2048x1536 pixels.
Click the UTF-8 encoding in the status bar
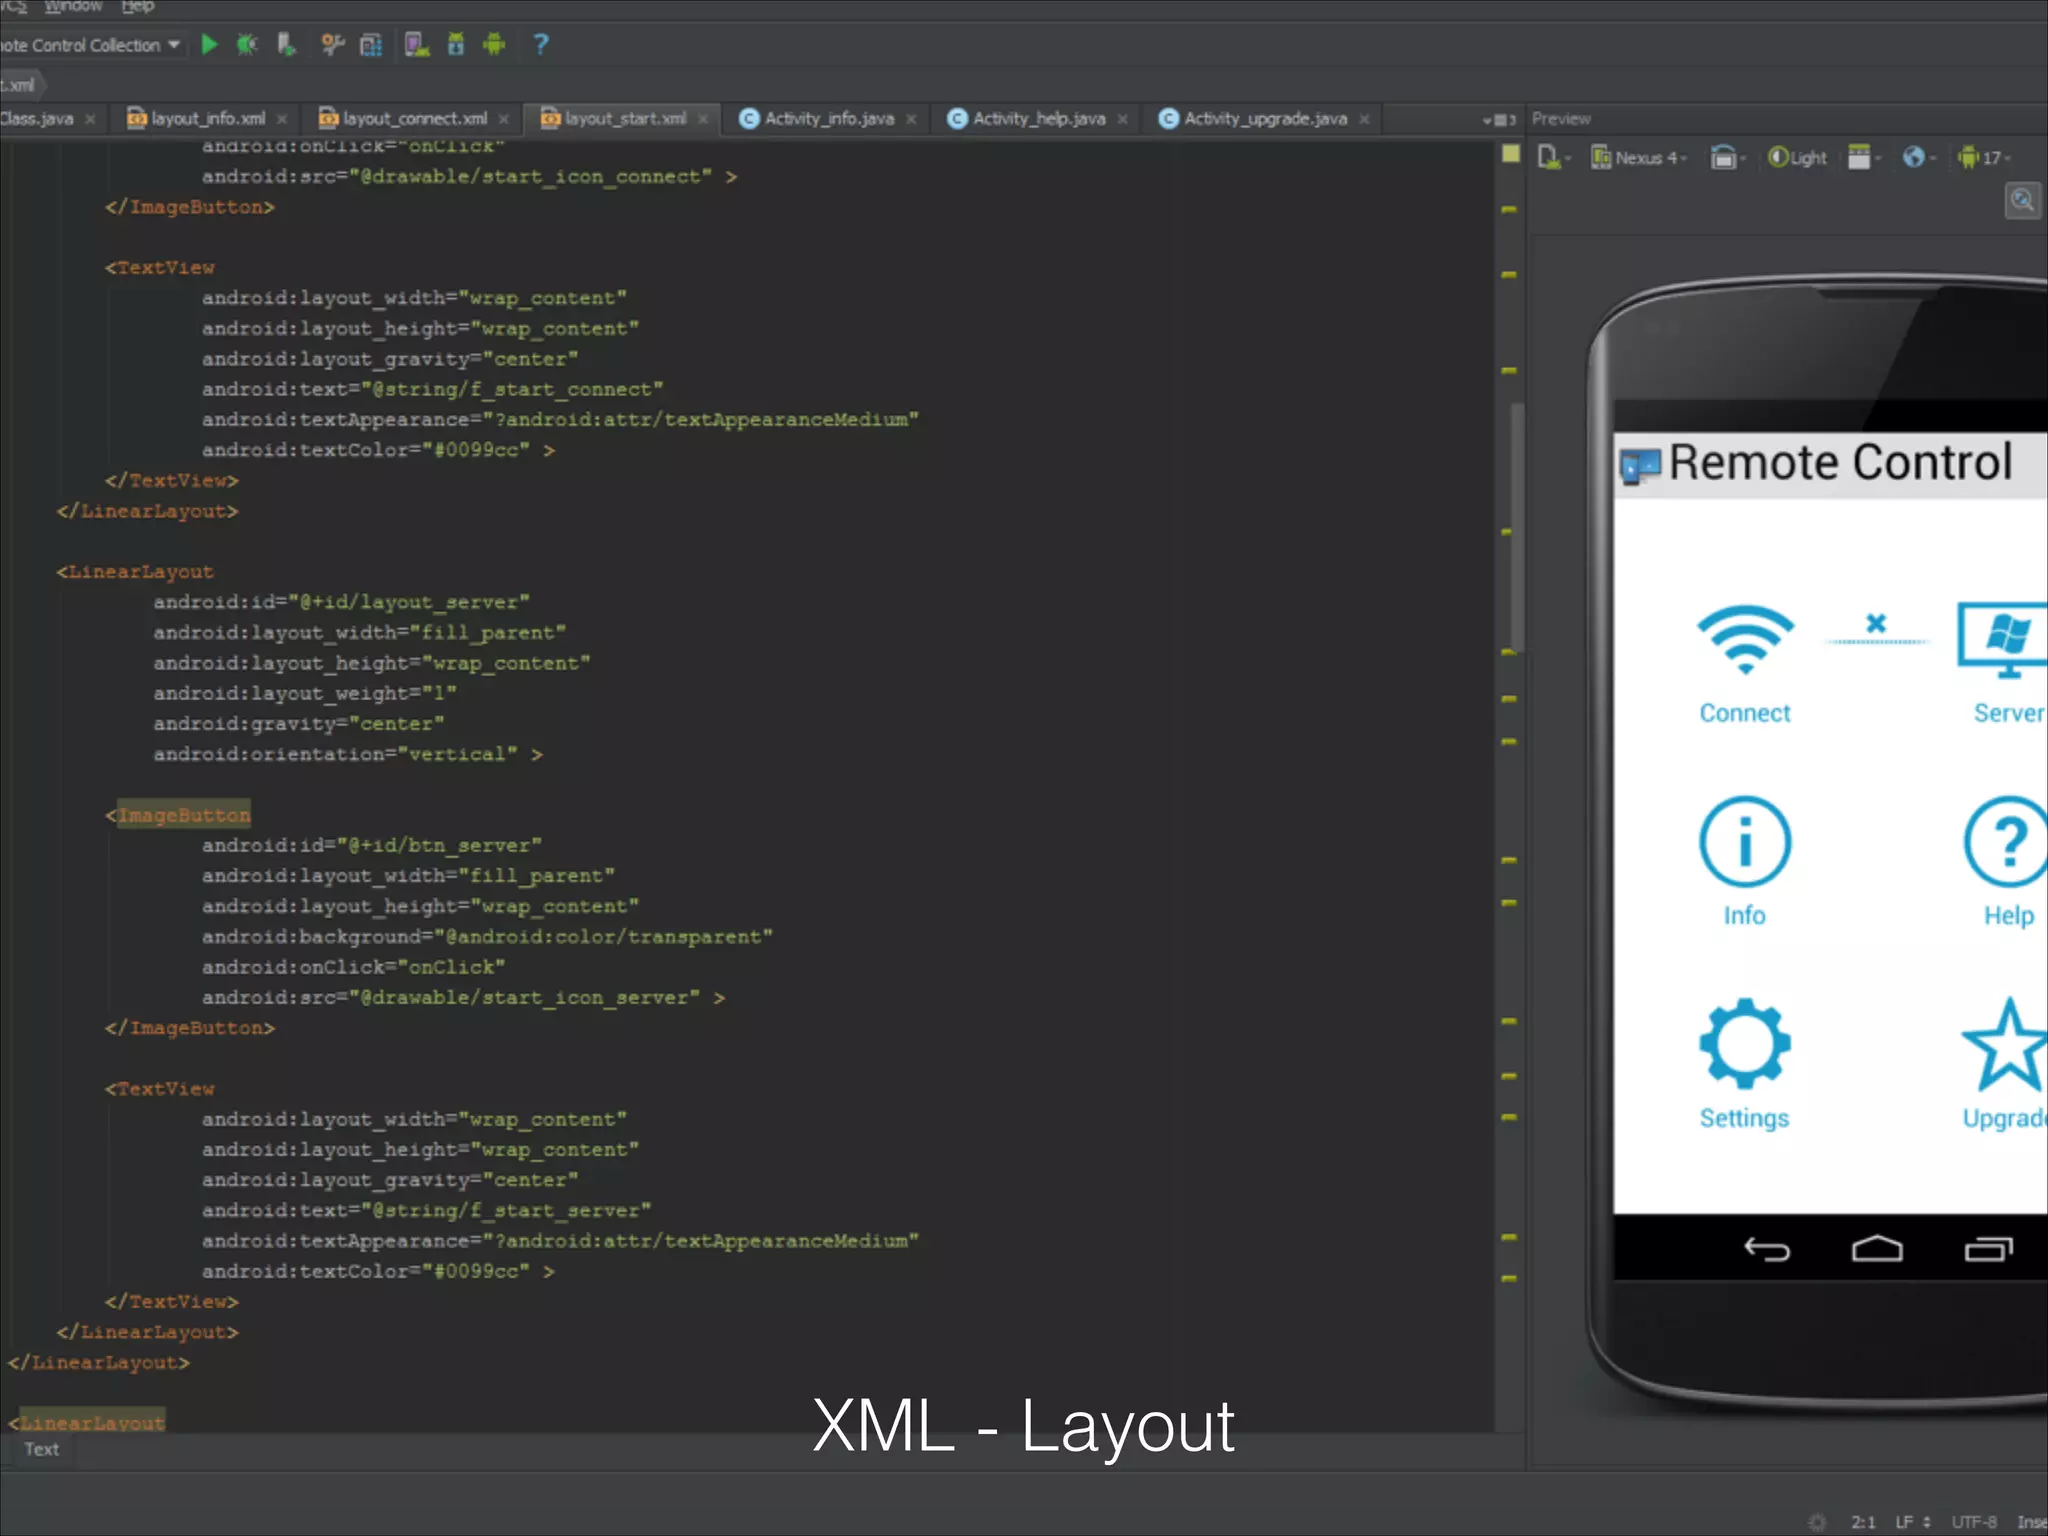(x=1973, y=1522)
